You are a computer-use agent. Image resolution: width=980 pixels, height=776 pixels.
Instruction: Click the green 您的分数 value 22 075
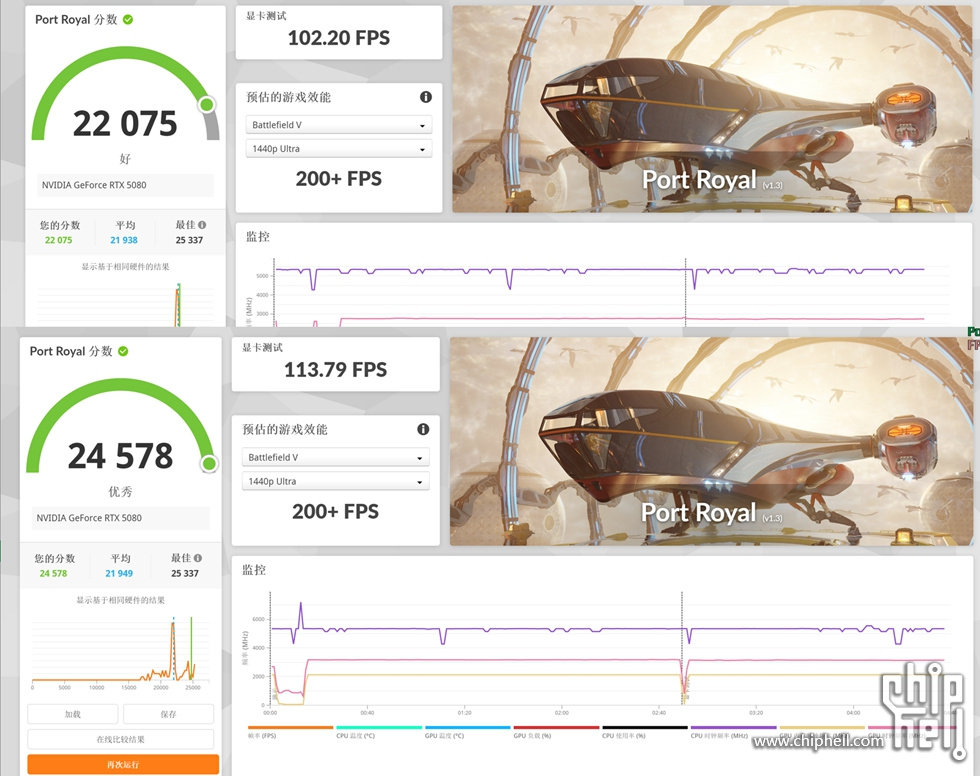click(x=58, y=240)
